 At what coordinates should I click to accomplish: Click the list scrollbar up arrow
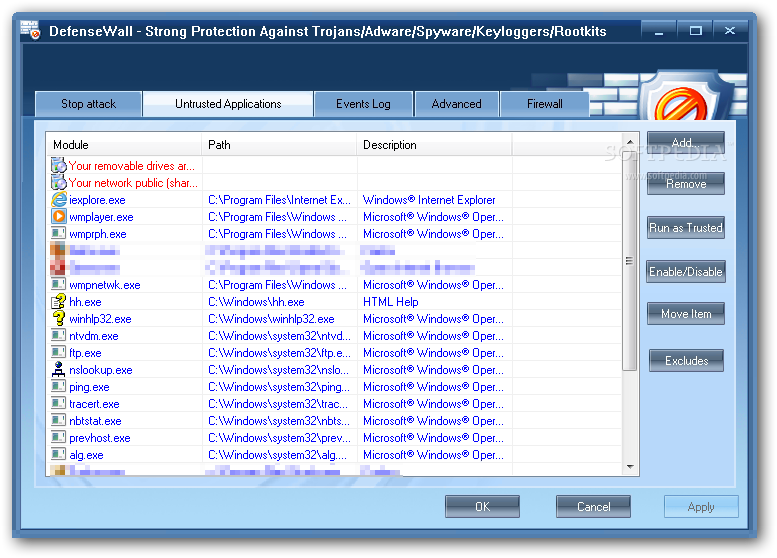pos(630,142)
